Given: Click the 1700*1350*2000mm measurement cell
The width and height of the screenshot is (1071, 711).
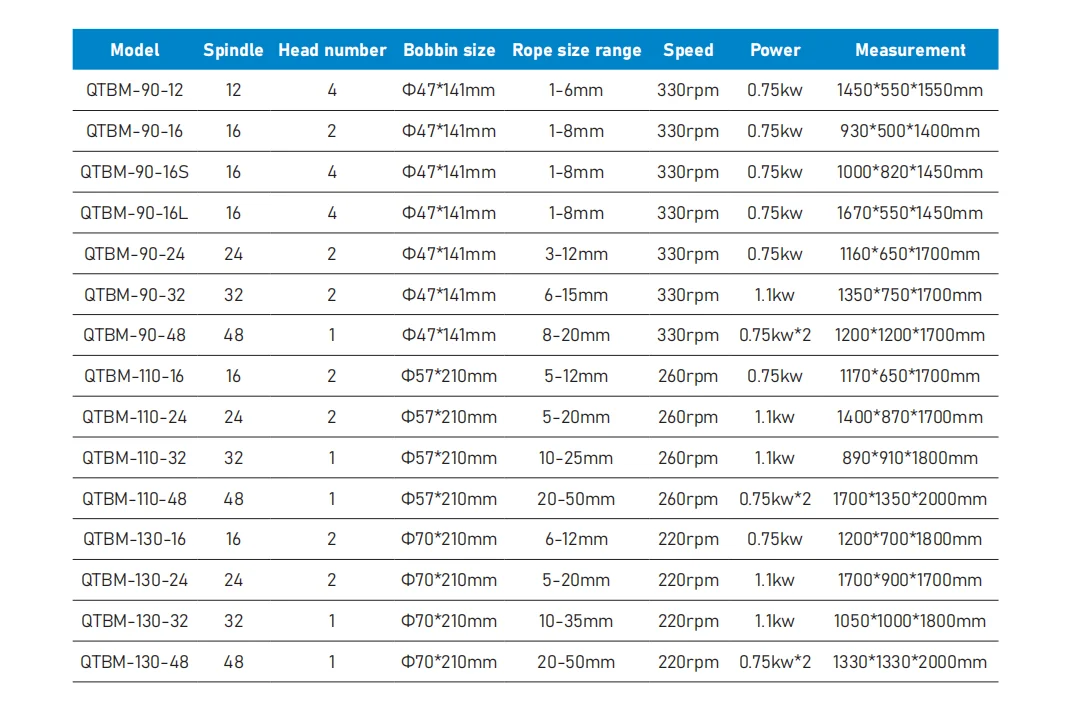Looking at the screenshot, I should click(910, 499).
